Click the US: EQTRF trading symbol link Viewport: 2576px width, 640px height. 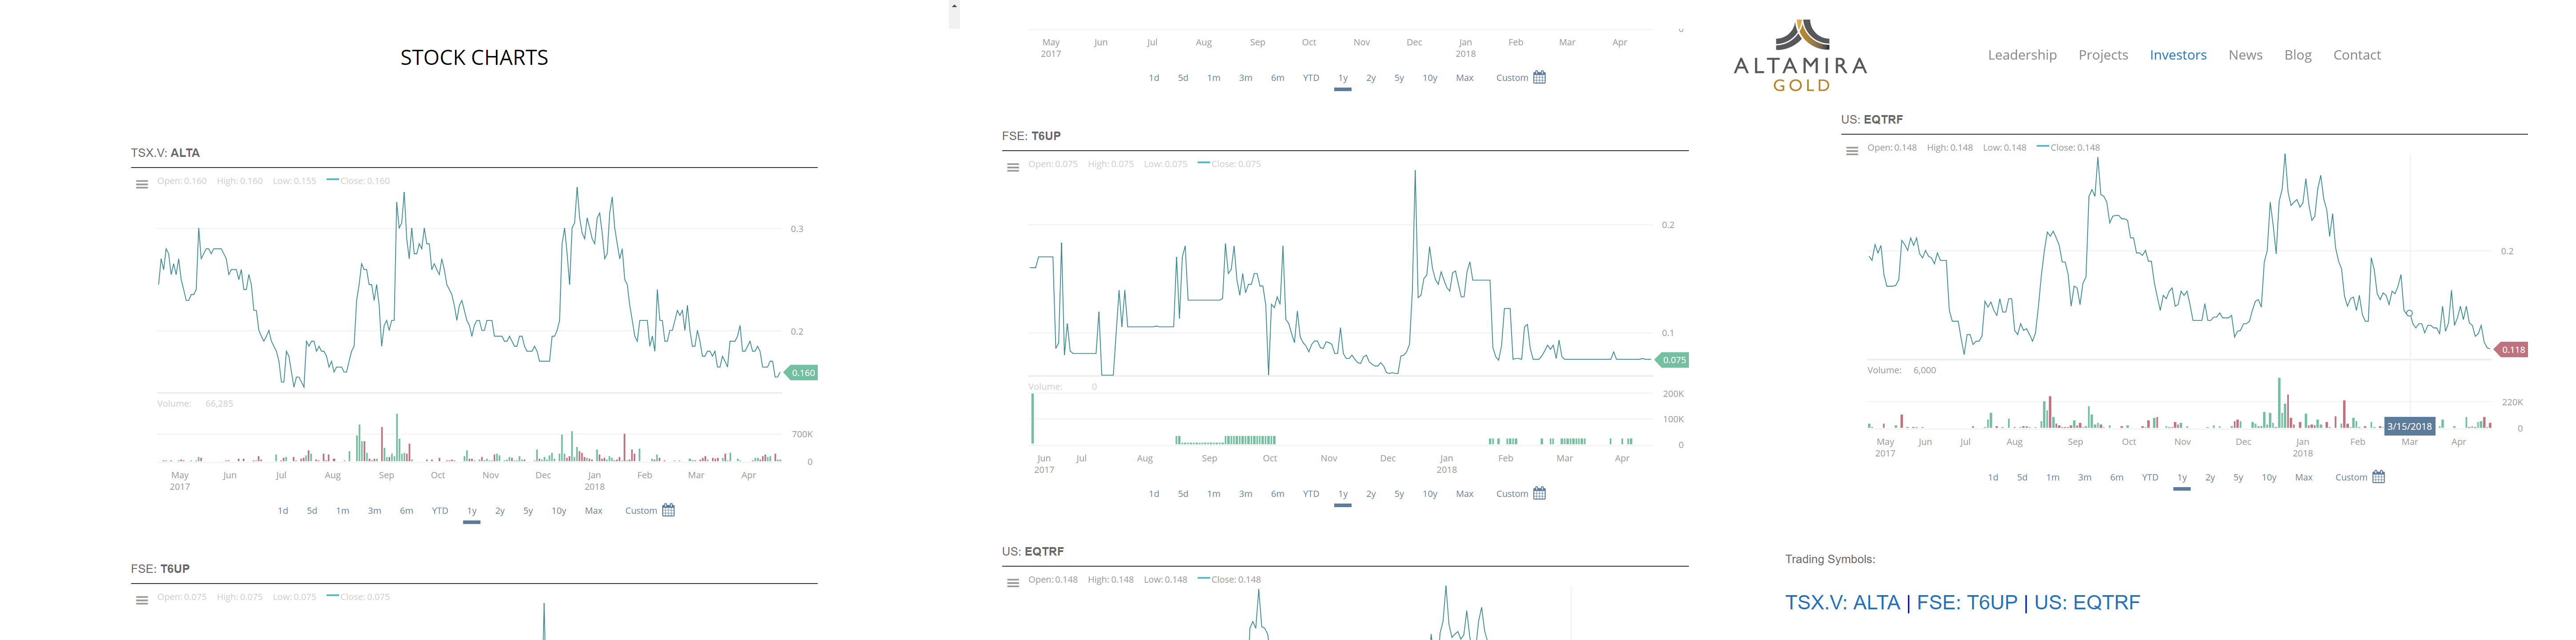coord(2089,602)
